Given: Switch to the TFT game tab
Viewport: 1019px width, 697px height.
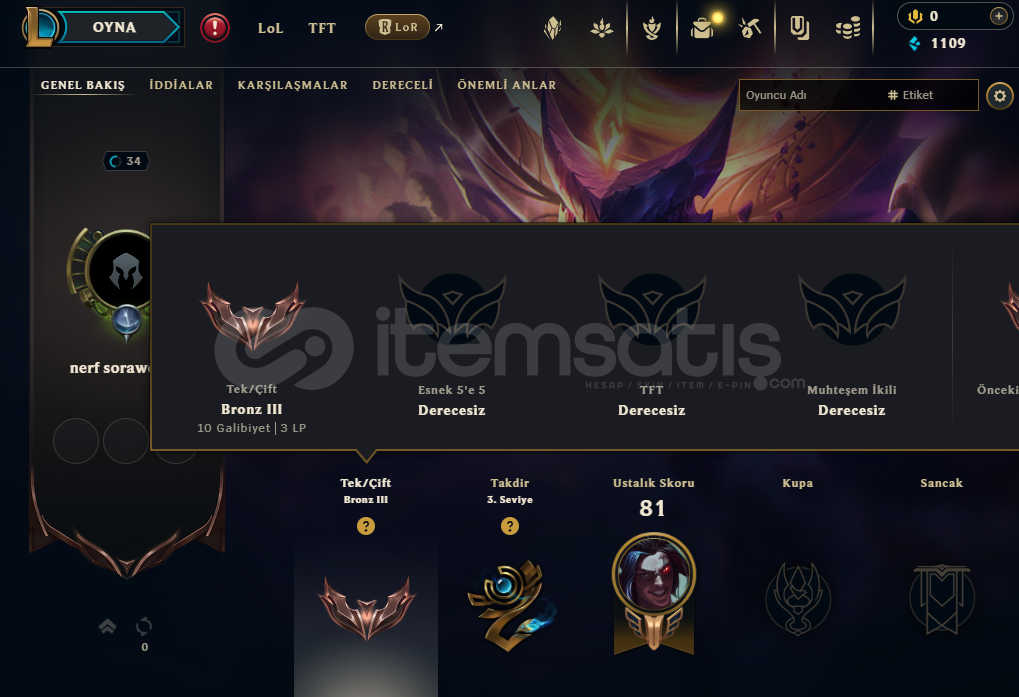Looking at the screenshot, I should click(322, 28).
